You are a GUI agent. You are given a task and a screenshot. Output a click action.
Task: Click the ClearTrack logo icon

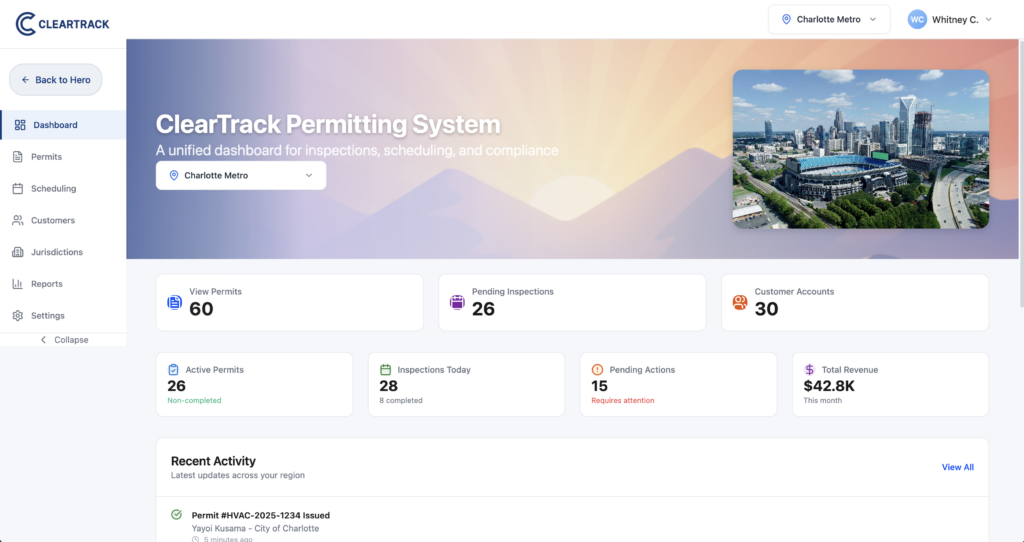coord(26,23)
